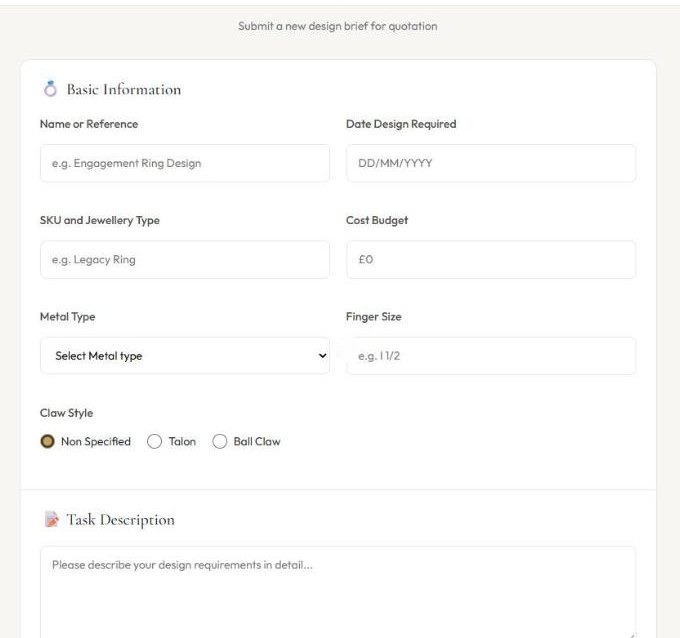Viewport: 680px width, 638px height.
Task: Click the design requirements text area
Action: coord(338,592)
